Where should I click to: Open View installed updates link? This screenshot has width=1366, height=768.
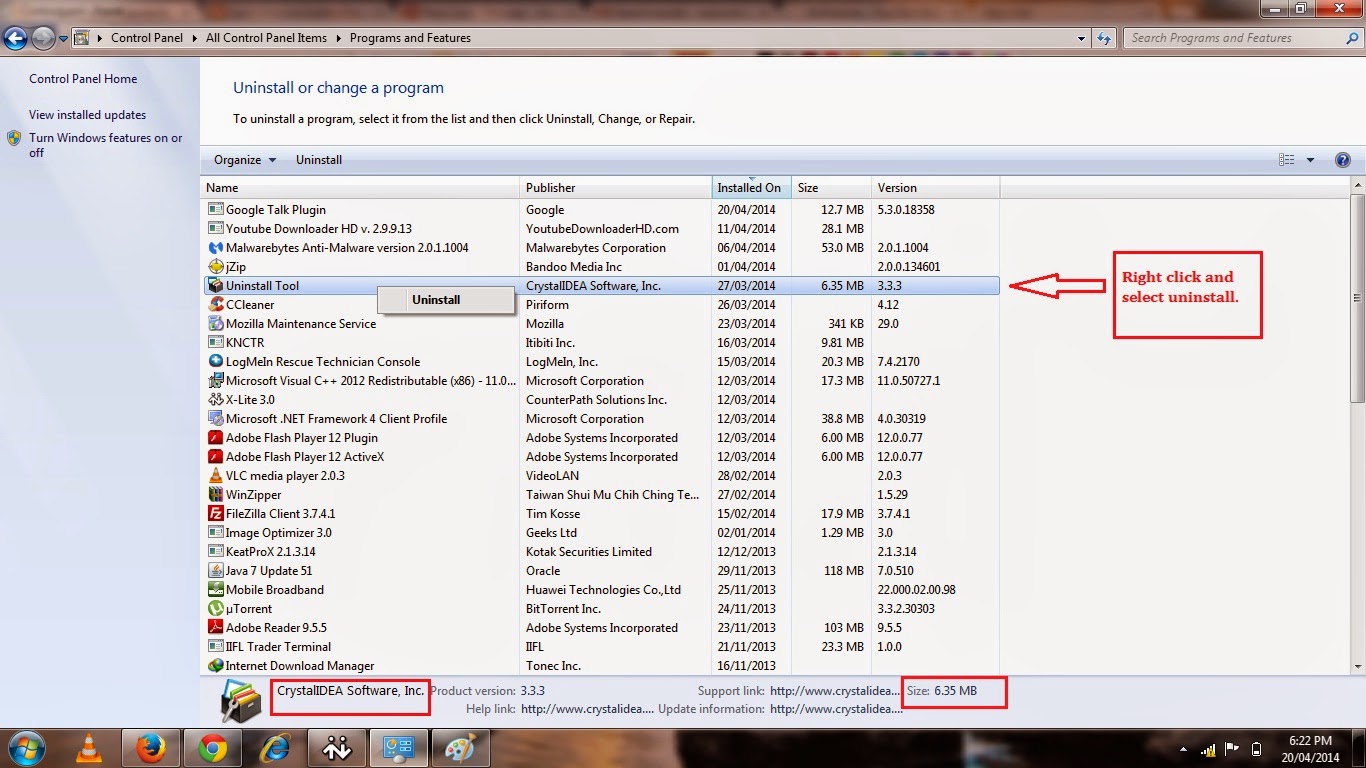click(x=87, y=115)
